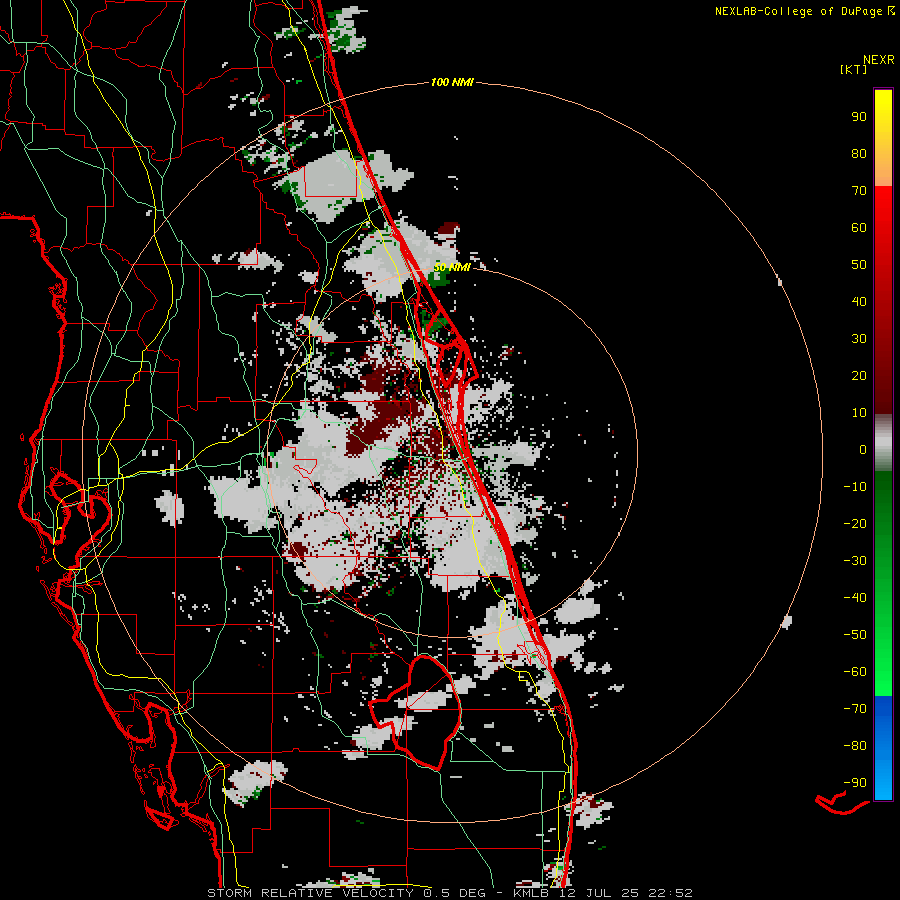900x900 pixels.
Task: Select the -10 value on velocity scale
Action: click(855, 487)
